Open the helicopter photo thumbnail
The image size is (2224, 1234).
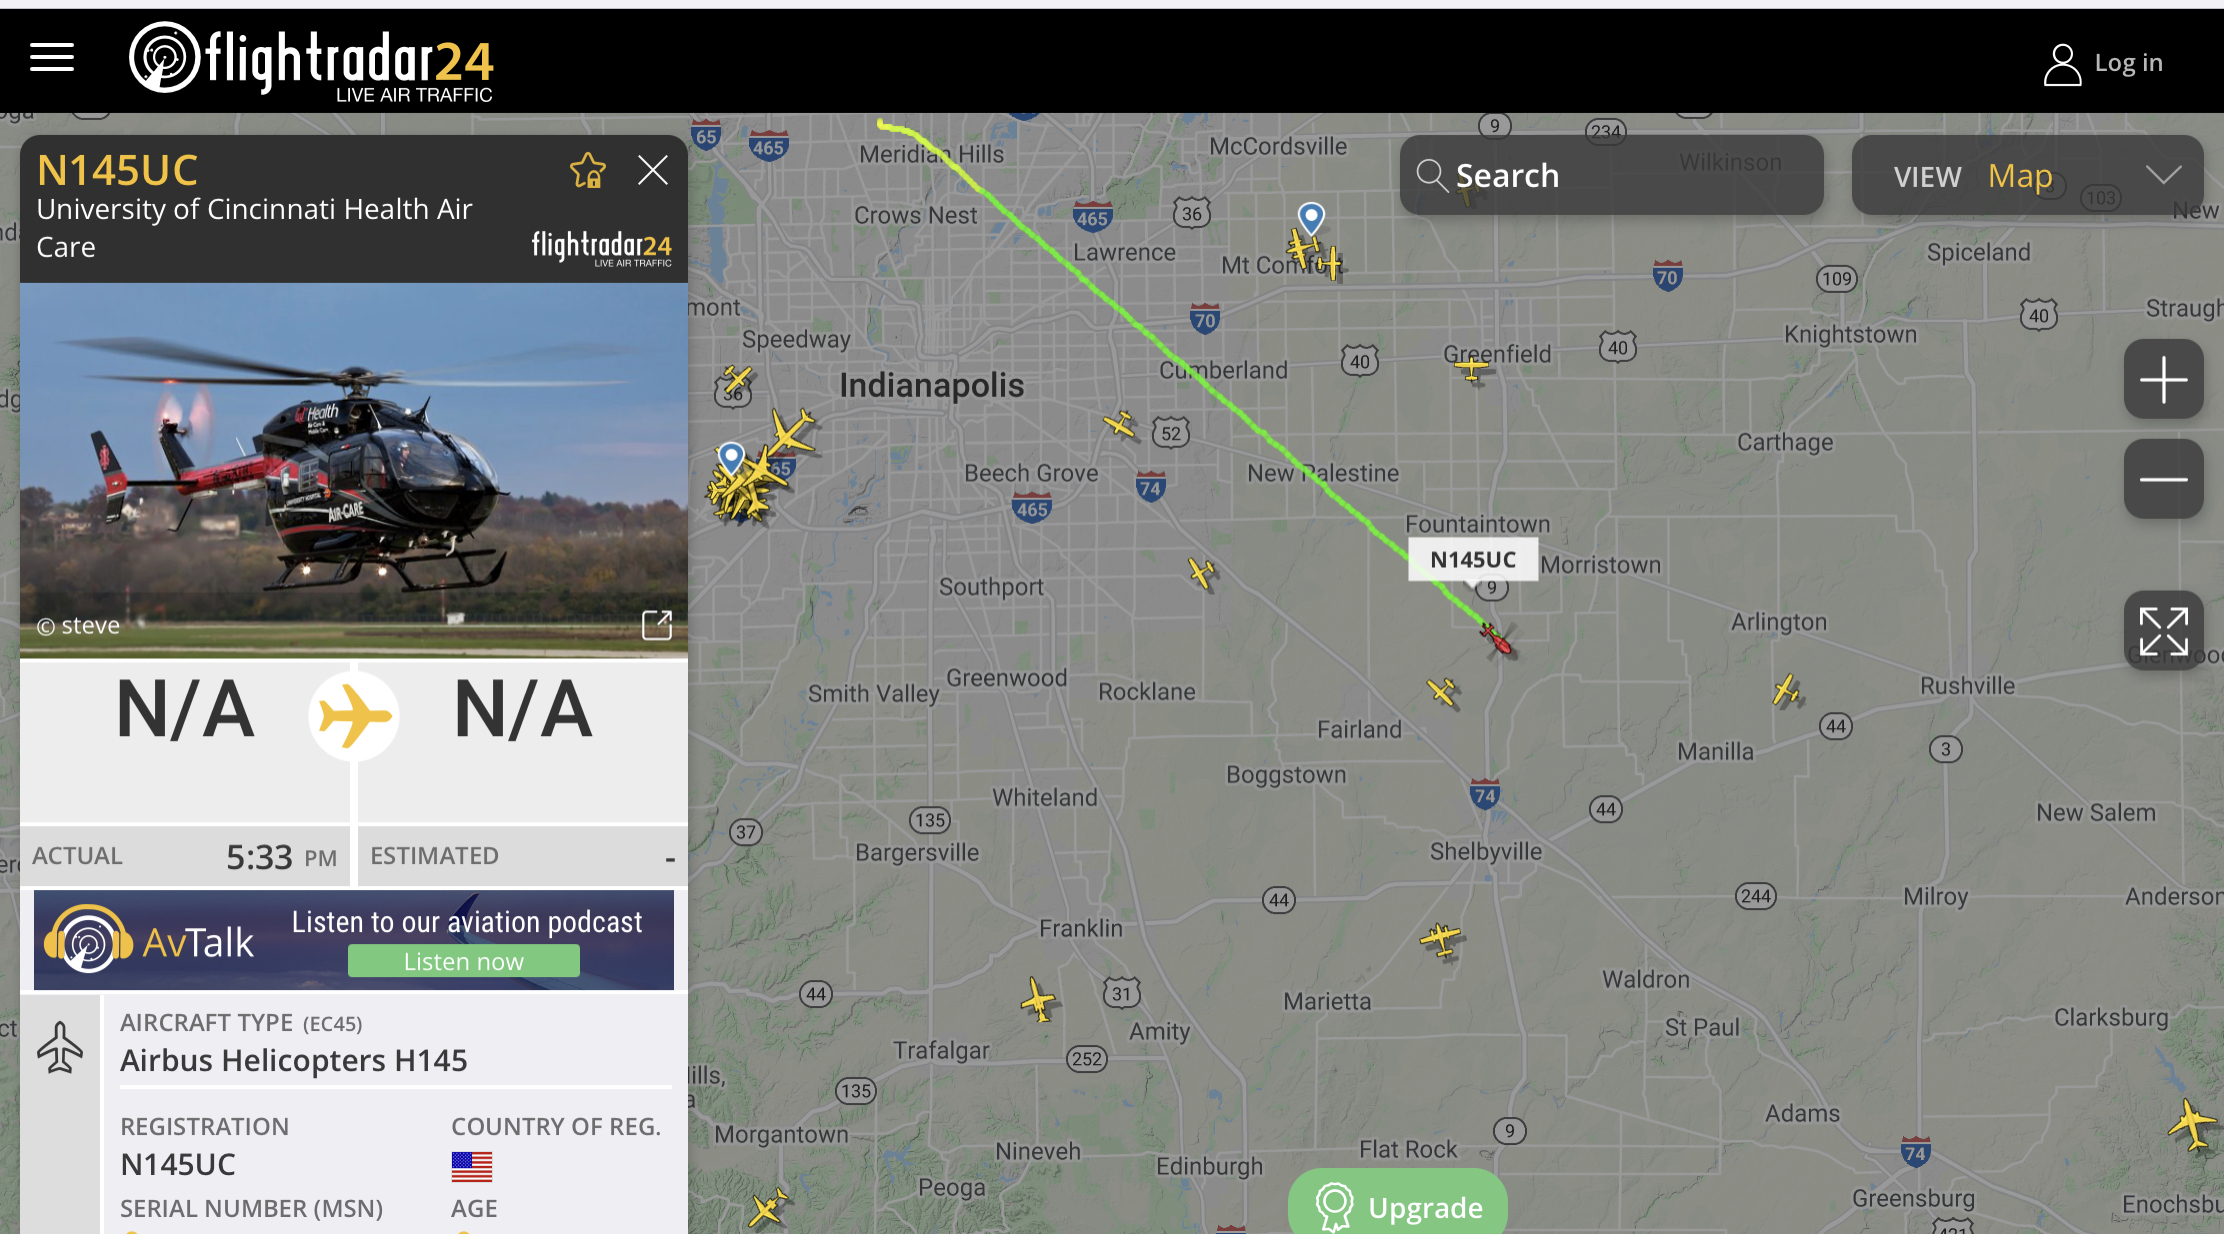click(354, 468)
